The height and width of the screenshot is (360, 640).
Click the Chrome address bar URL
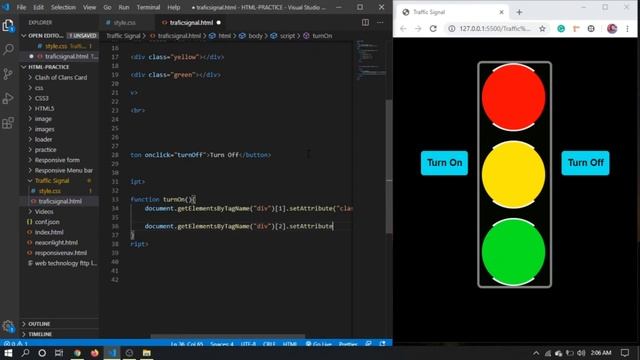(x=495, y=29)
